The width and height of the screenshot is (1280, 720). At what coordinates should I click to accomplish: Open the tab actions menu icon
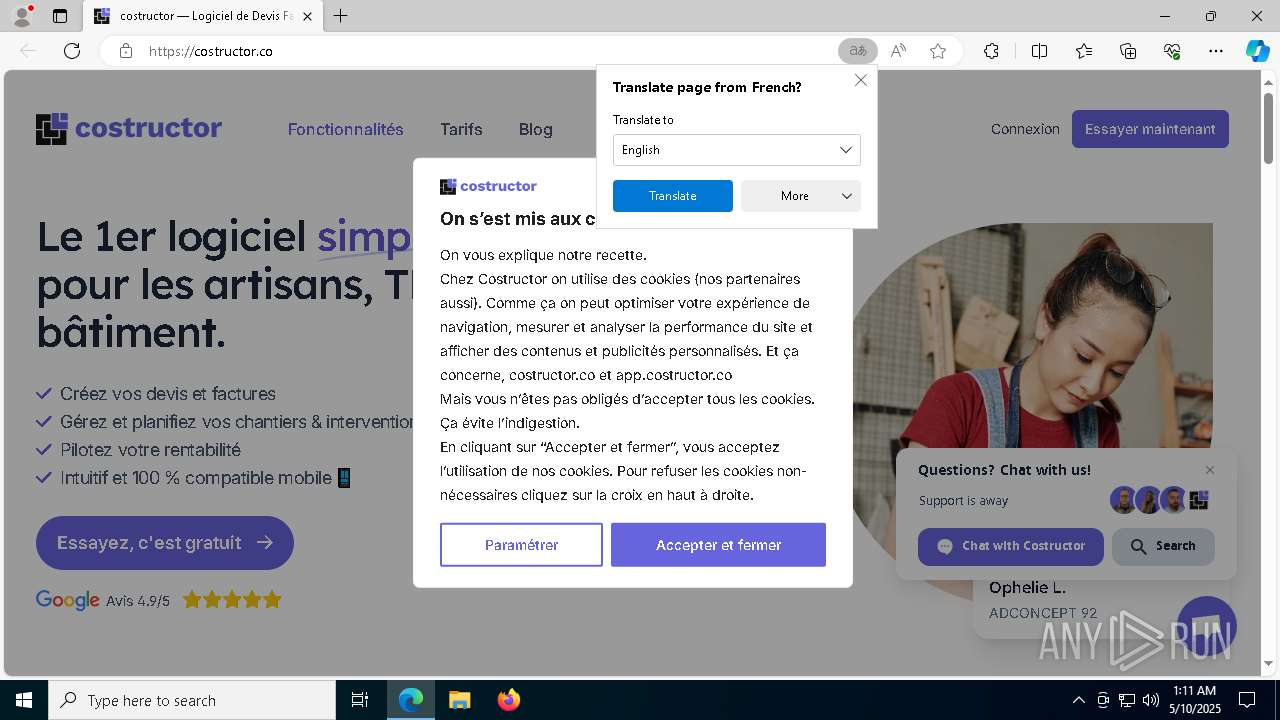point(60,16)
